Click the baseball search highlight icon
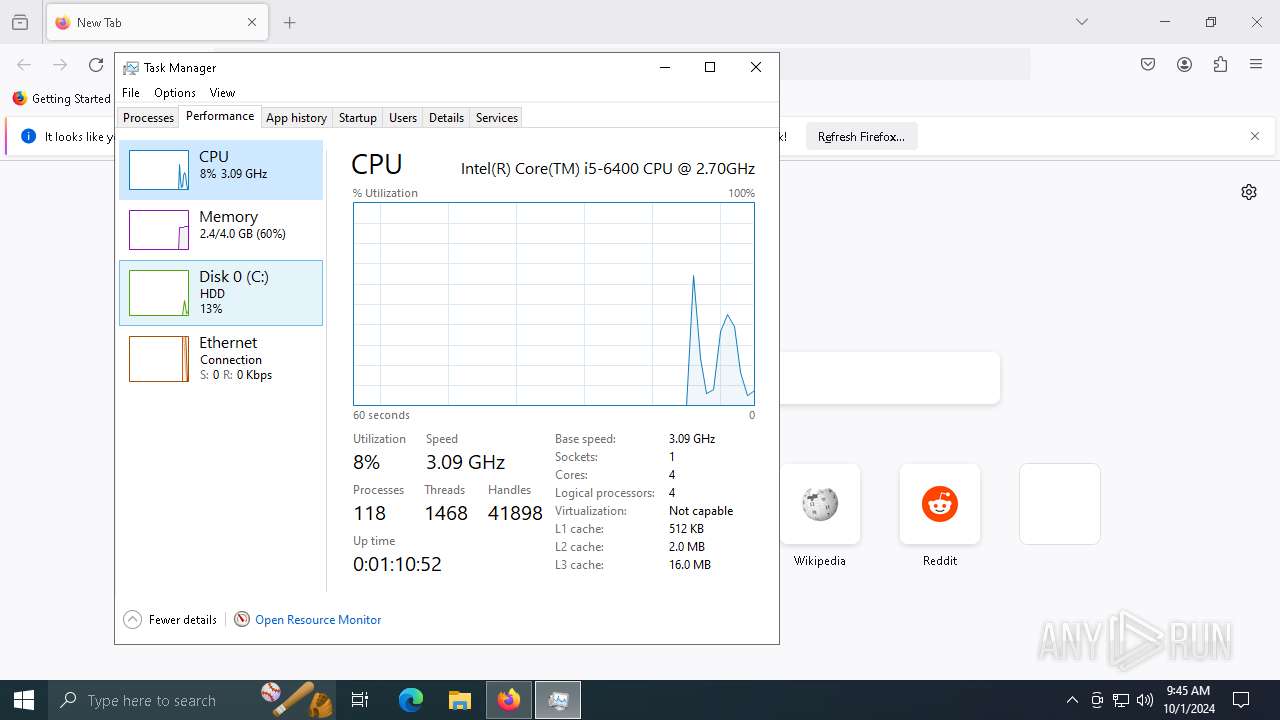 pos(295,698)
